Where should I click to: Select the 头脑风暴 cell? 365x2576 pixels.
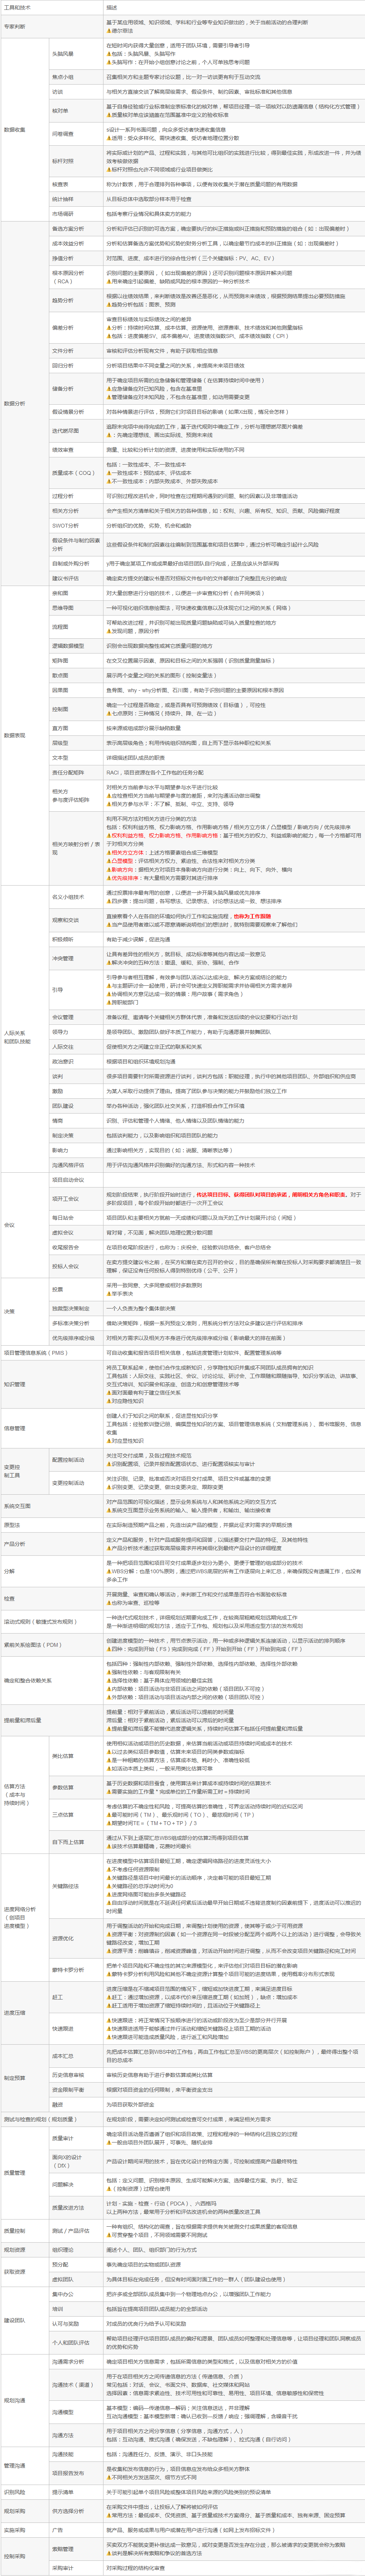pos(76,54)
